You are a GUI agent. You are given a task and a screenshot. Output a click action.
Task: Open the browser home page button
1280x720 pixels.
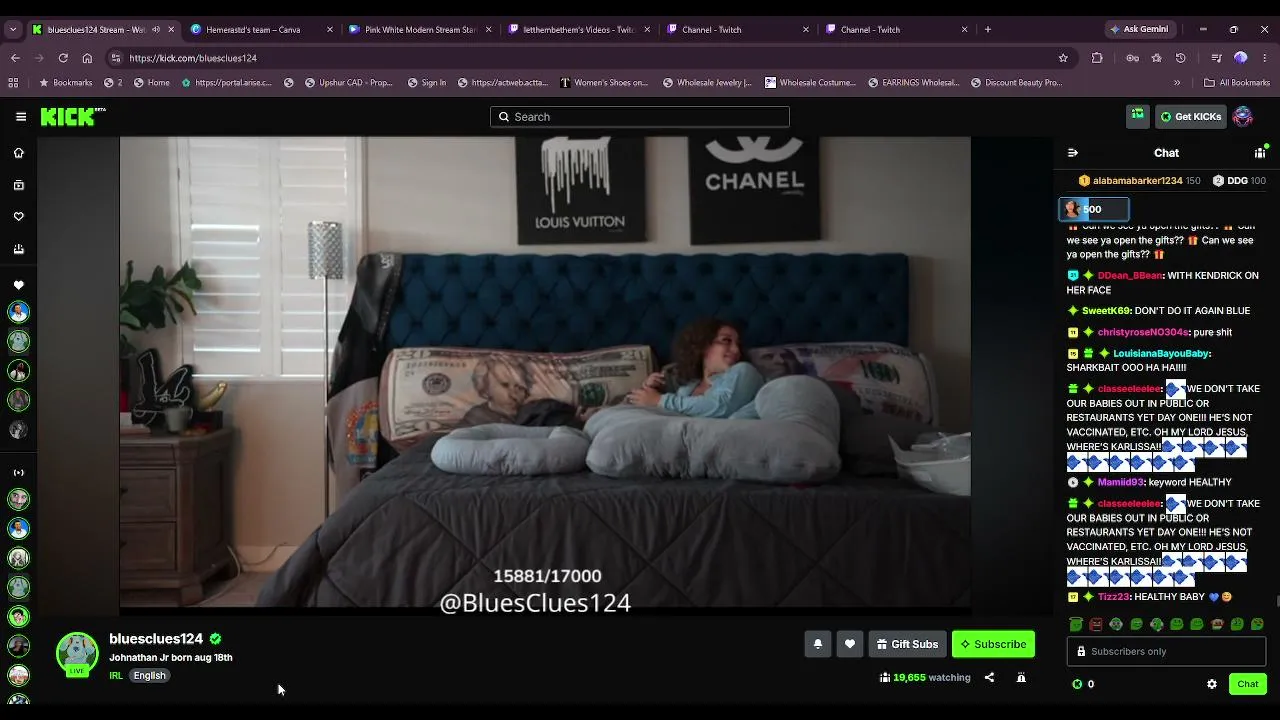pos(87,58)
